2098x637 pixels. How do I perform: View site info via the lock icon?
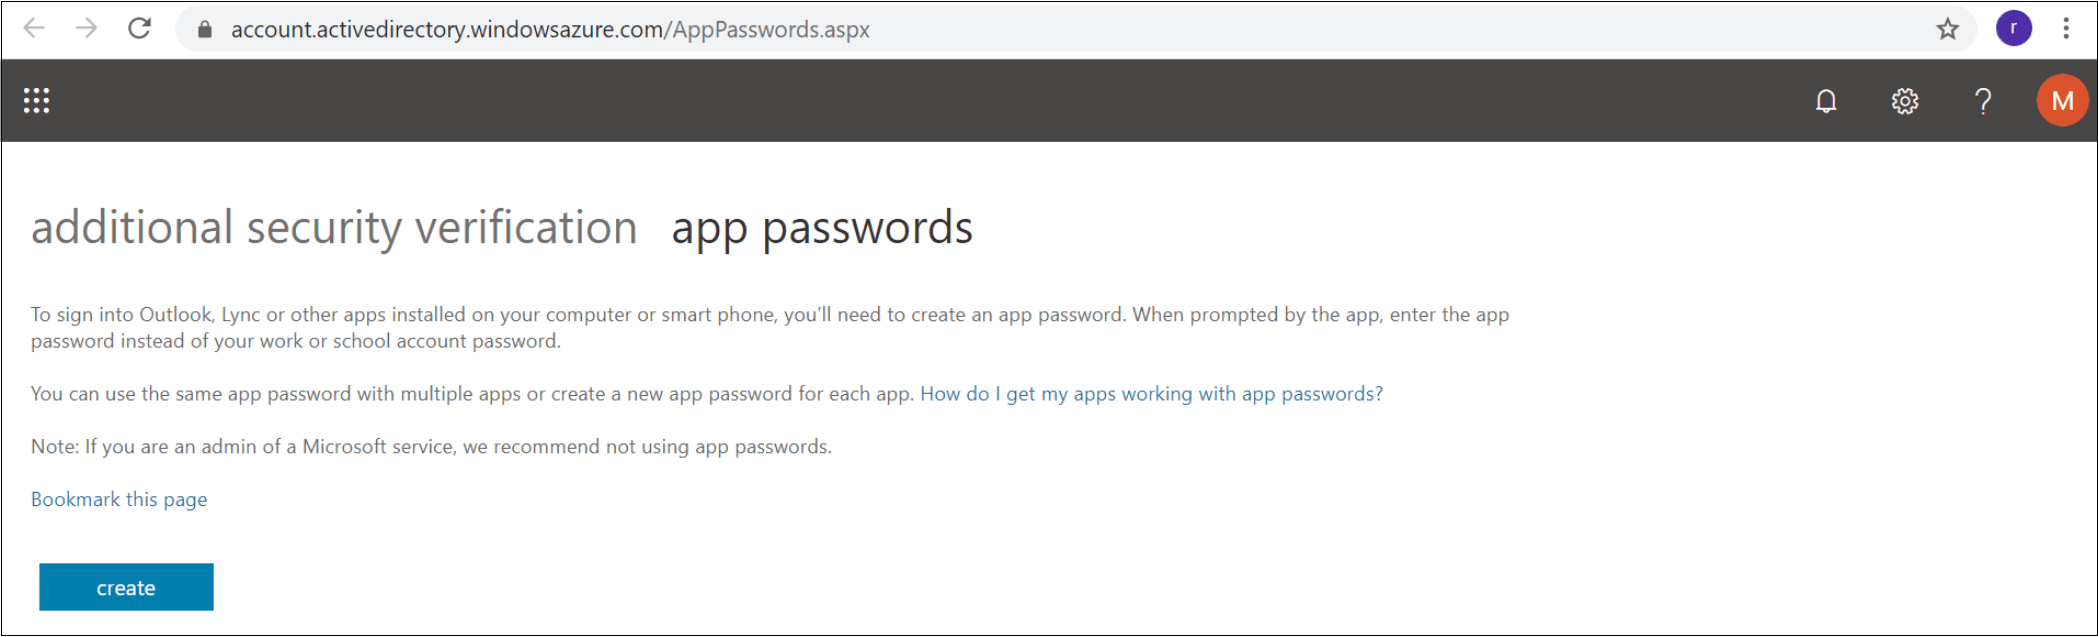[x=205, y=29]
